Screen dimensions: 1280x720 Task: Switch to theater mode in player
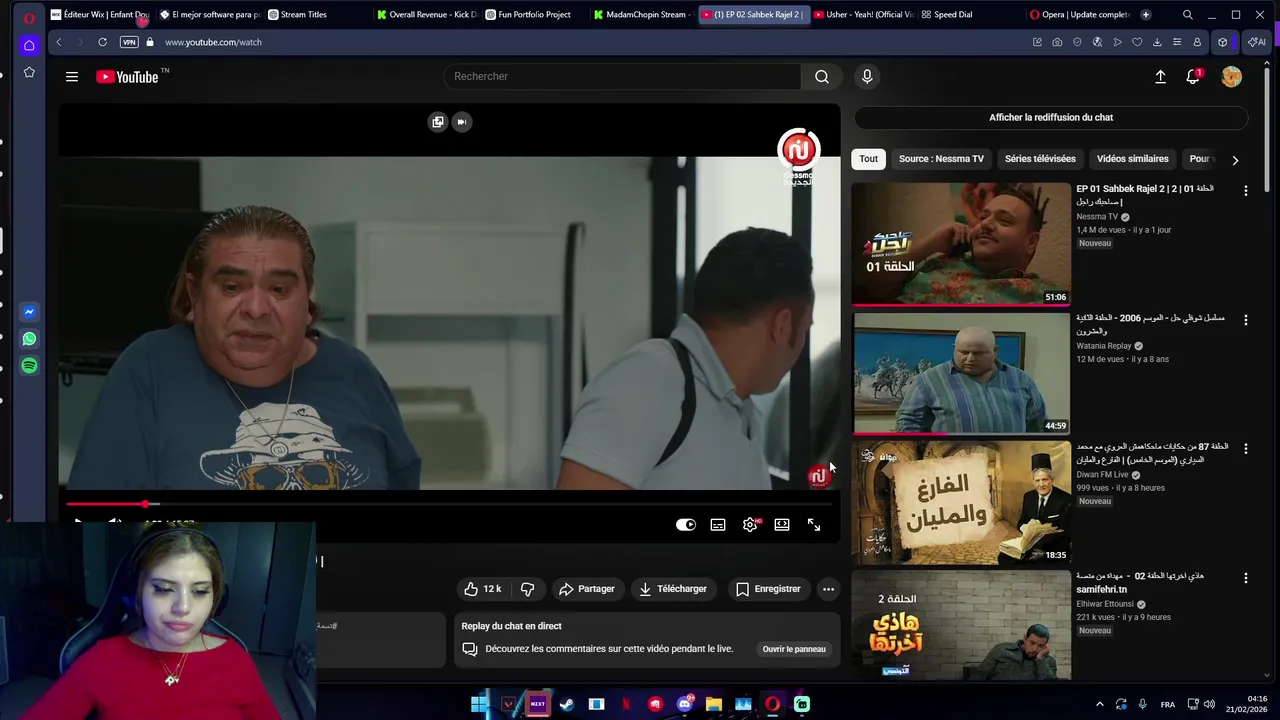tap(782, 525)
